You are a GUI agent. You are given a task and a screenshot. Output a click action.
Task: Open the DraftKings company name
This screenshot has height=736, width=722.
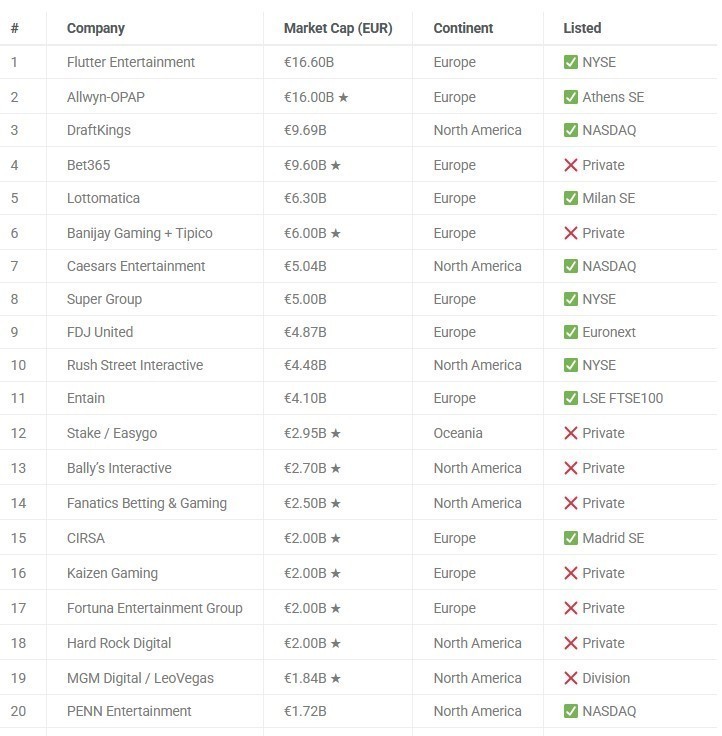pos(99,130)
